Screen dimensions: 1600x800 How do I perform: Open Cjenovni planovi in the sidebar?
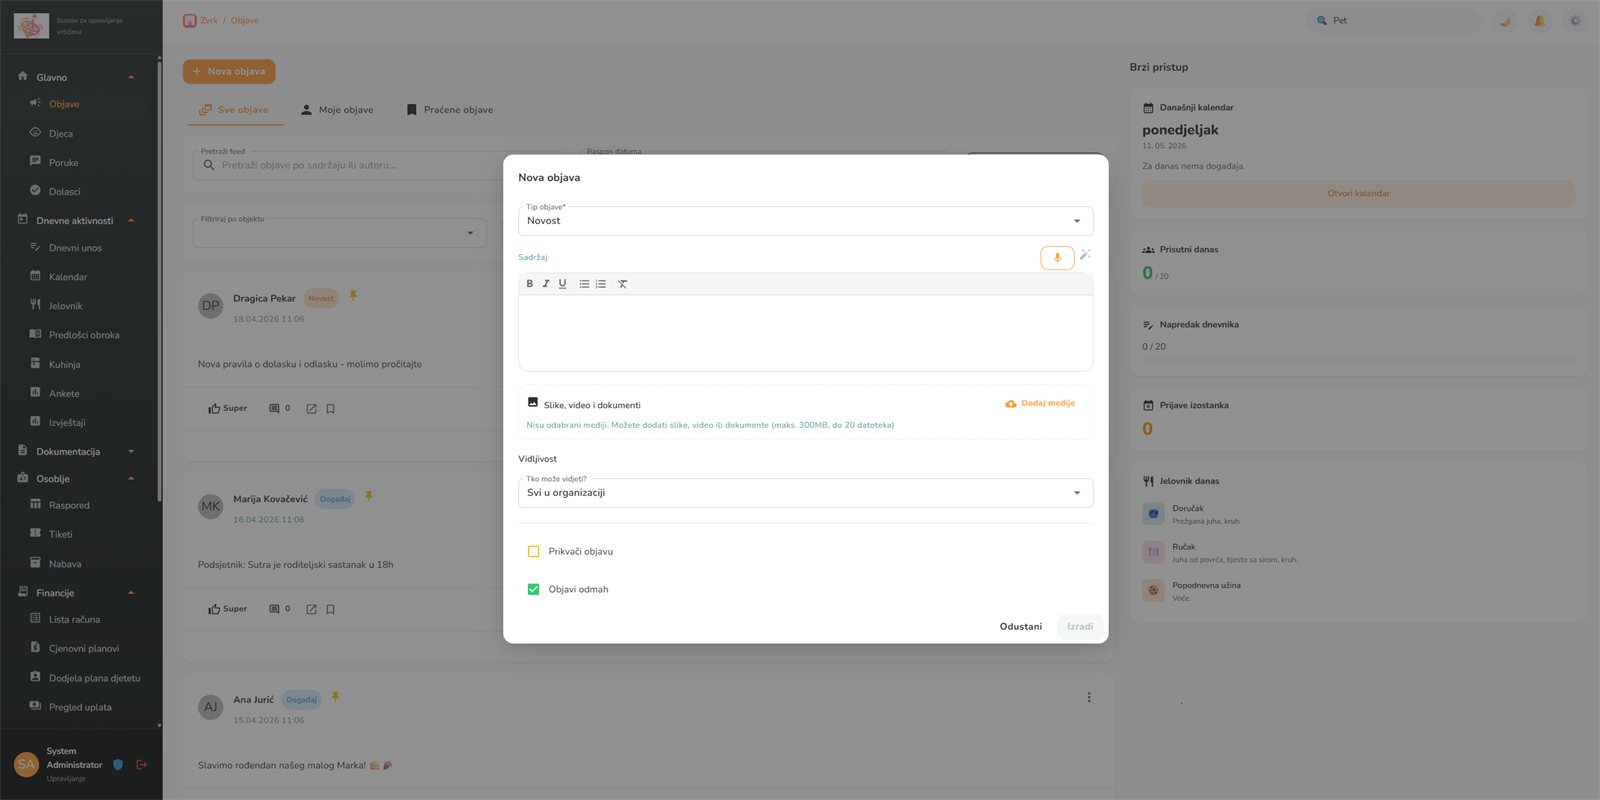[84, 648]
